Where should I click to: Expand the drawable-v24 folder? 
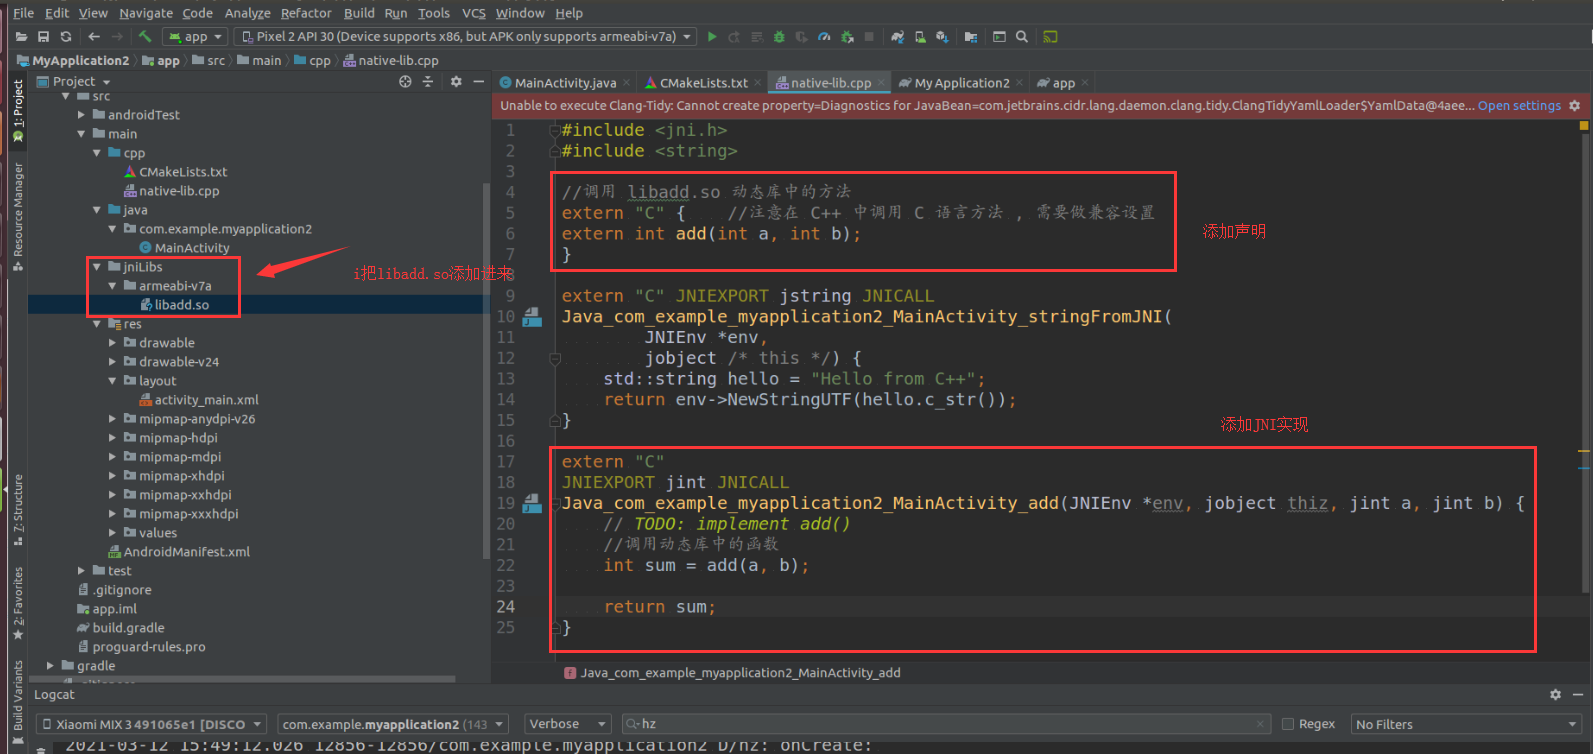[x=113, y=362]
